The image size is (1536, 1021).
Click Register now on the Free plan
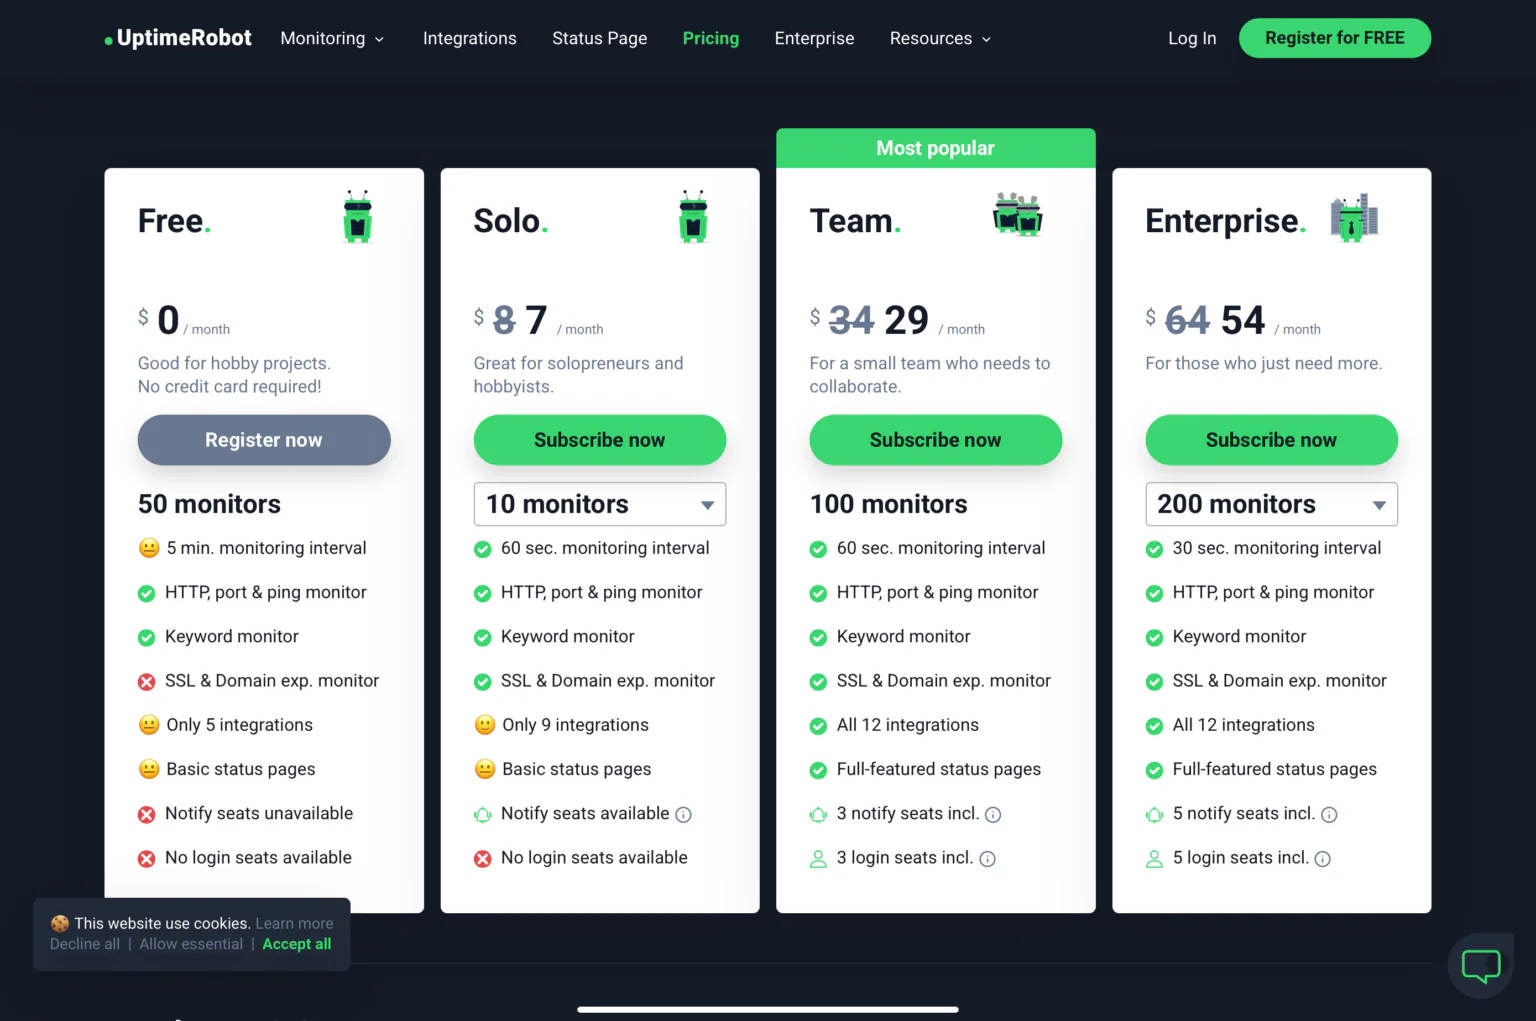coord(264,440)
